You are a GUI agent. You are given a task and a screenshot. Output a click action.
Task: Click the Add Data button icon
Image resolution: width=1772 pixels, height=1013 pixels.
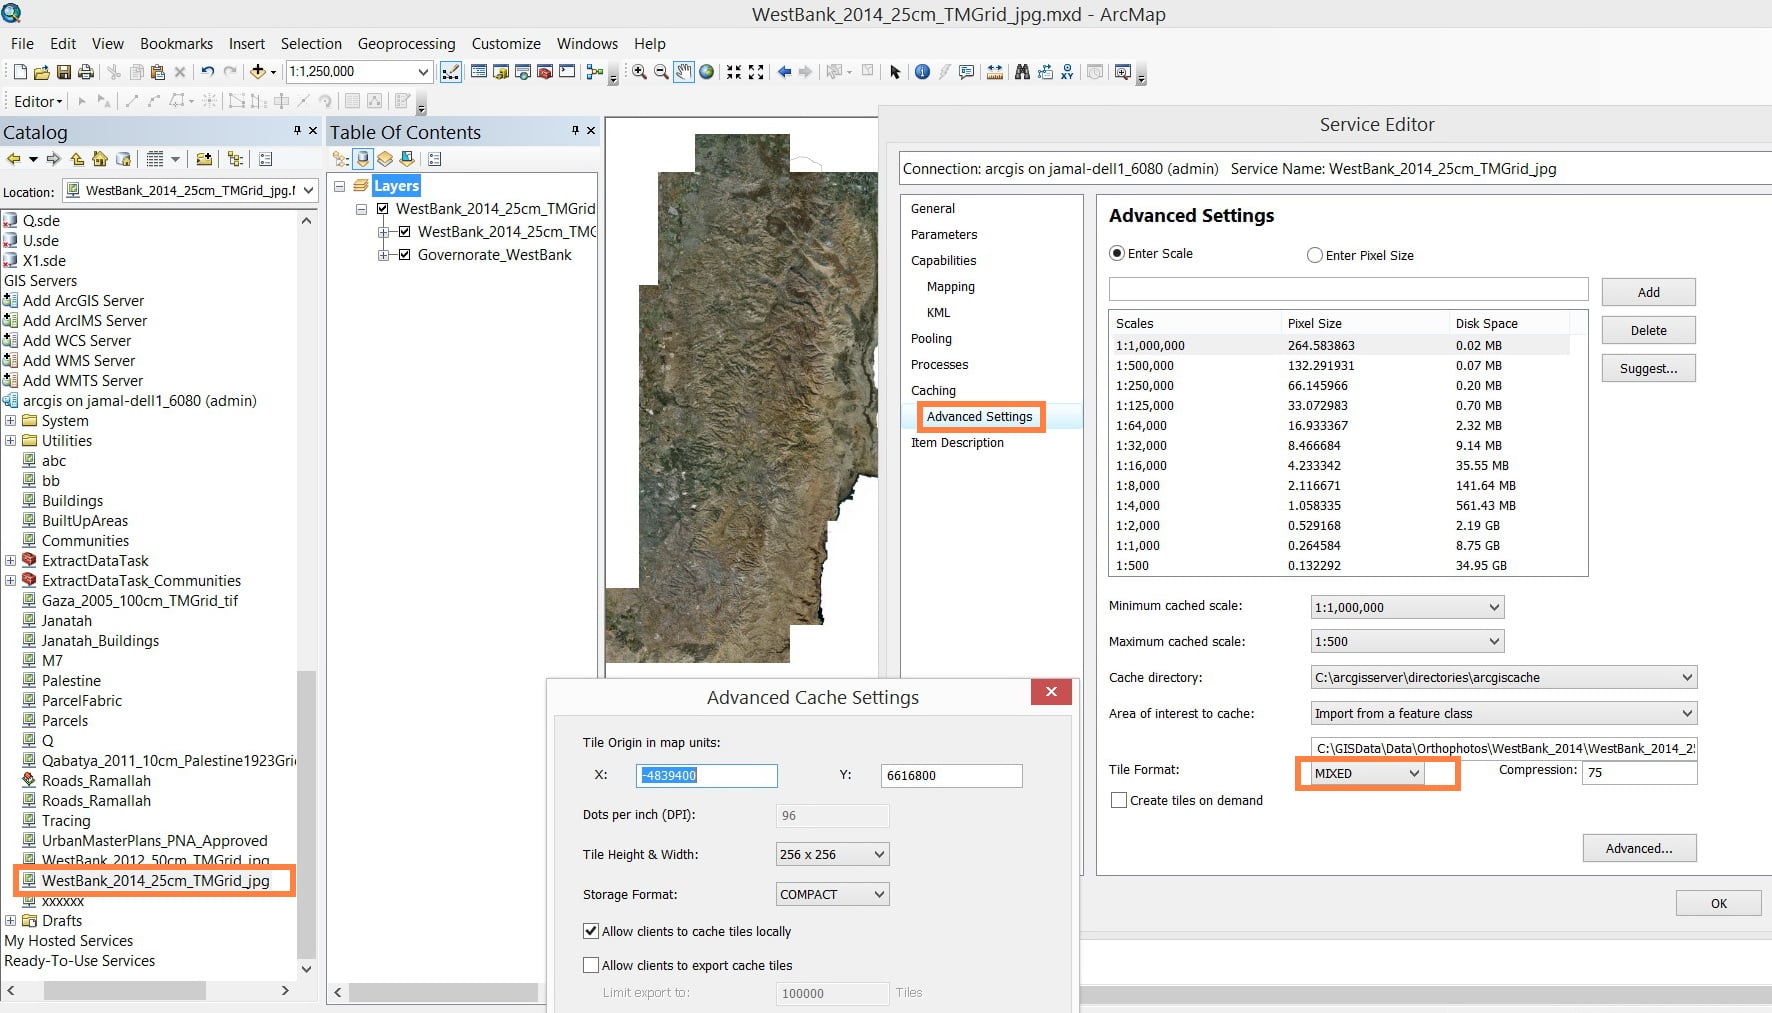click(x=258, y=72)
